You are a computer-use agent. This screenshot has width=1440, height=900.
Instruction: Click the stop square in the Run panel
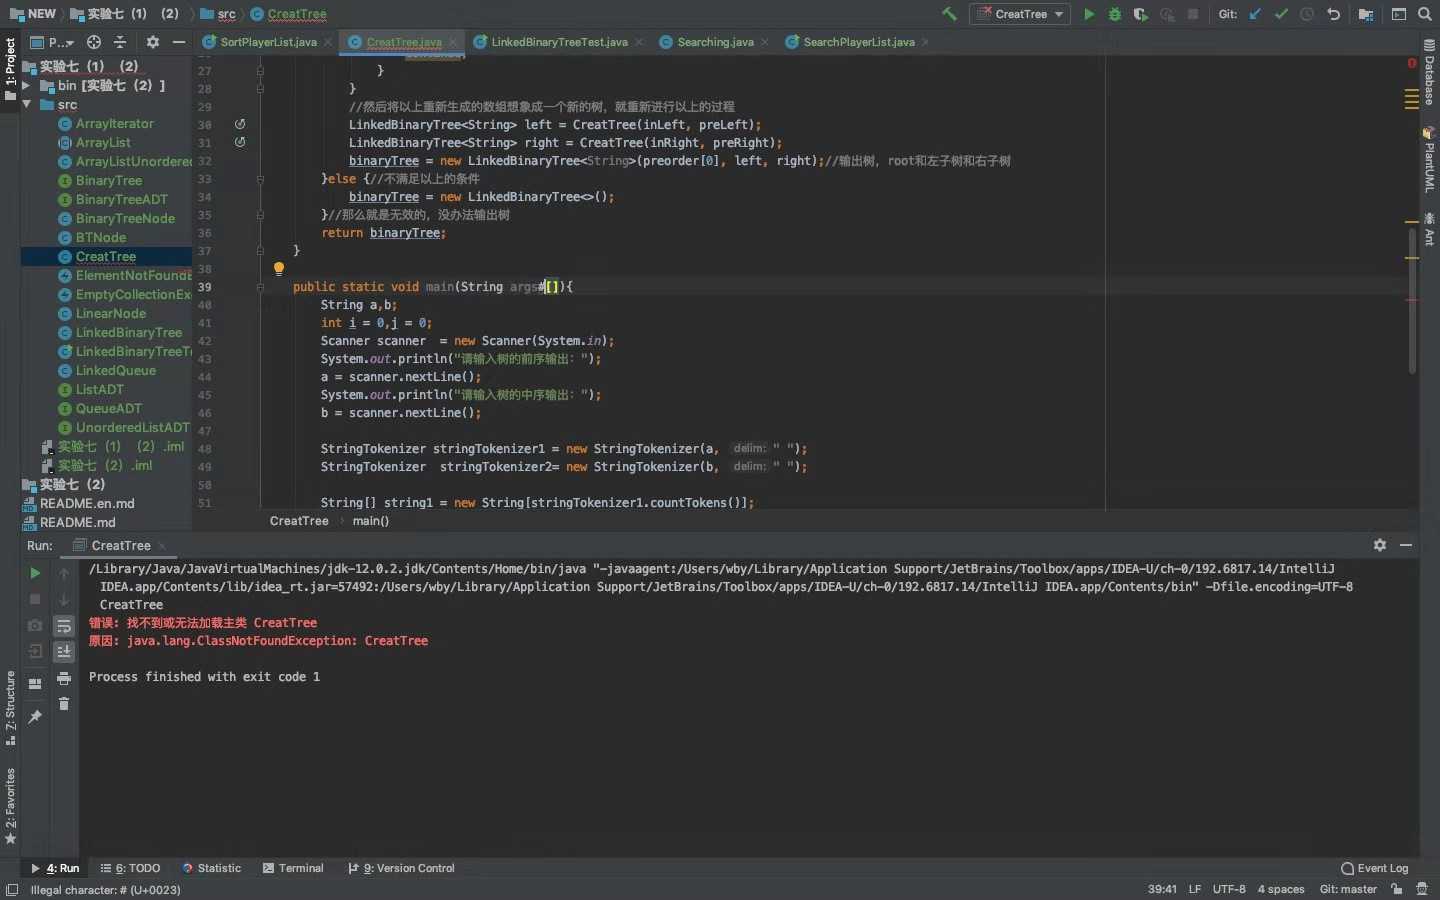point(35,599)
